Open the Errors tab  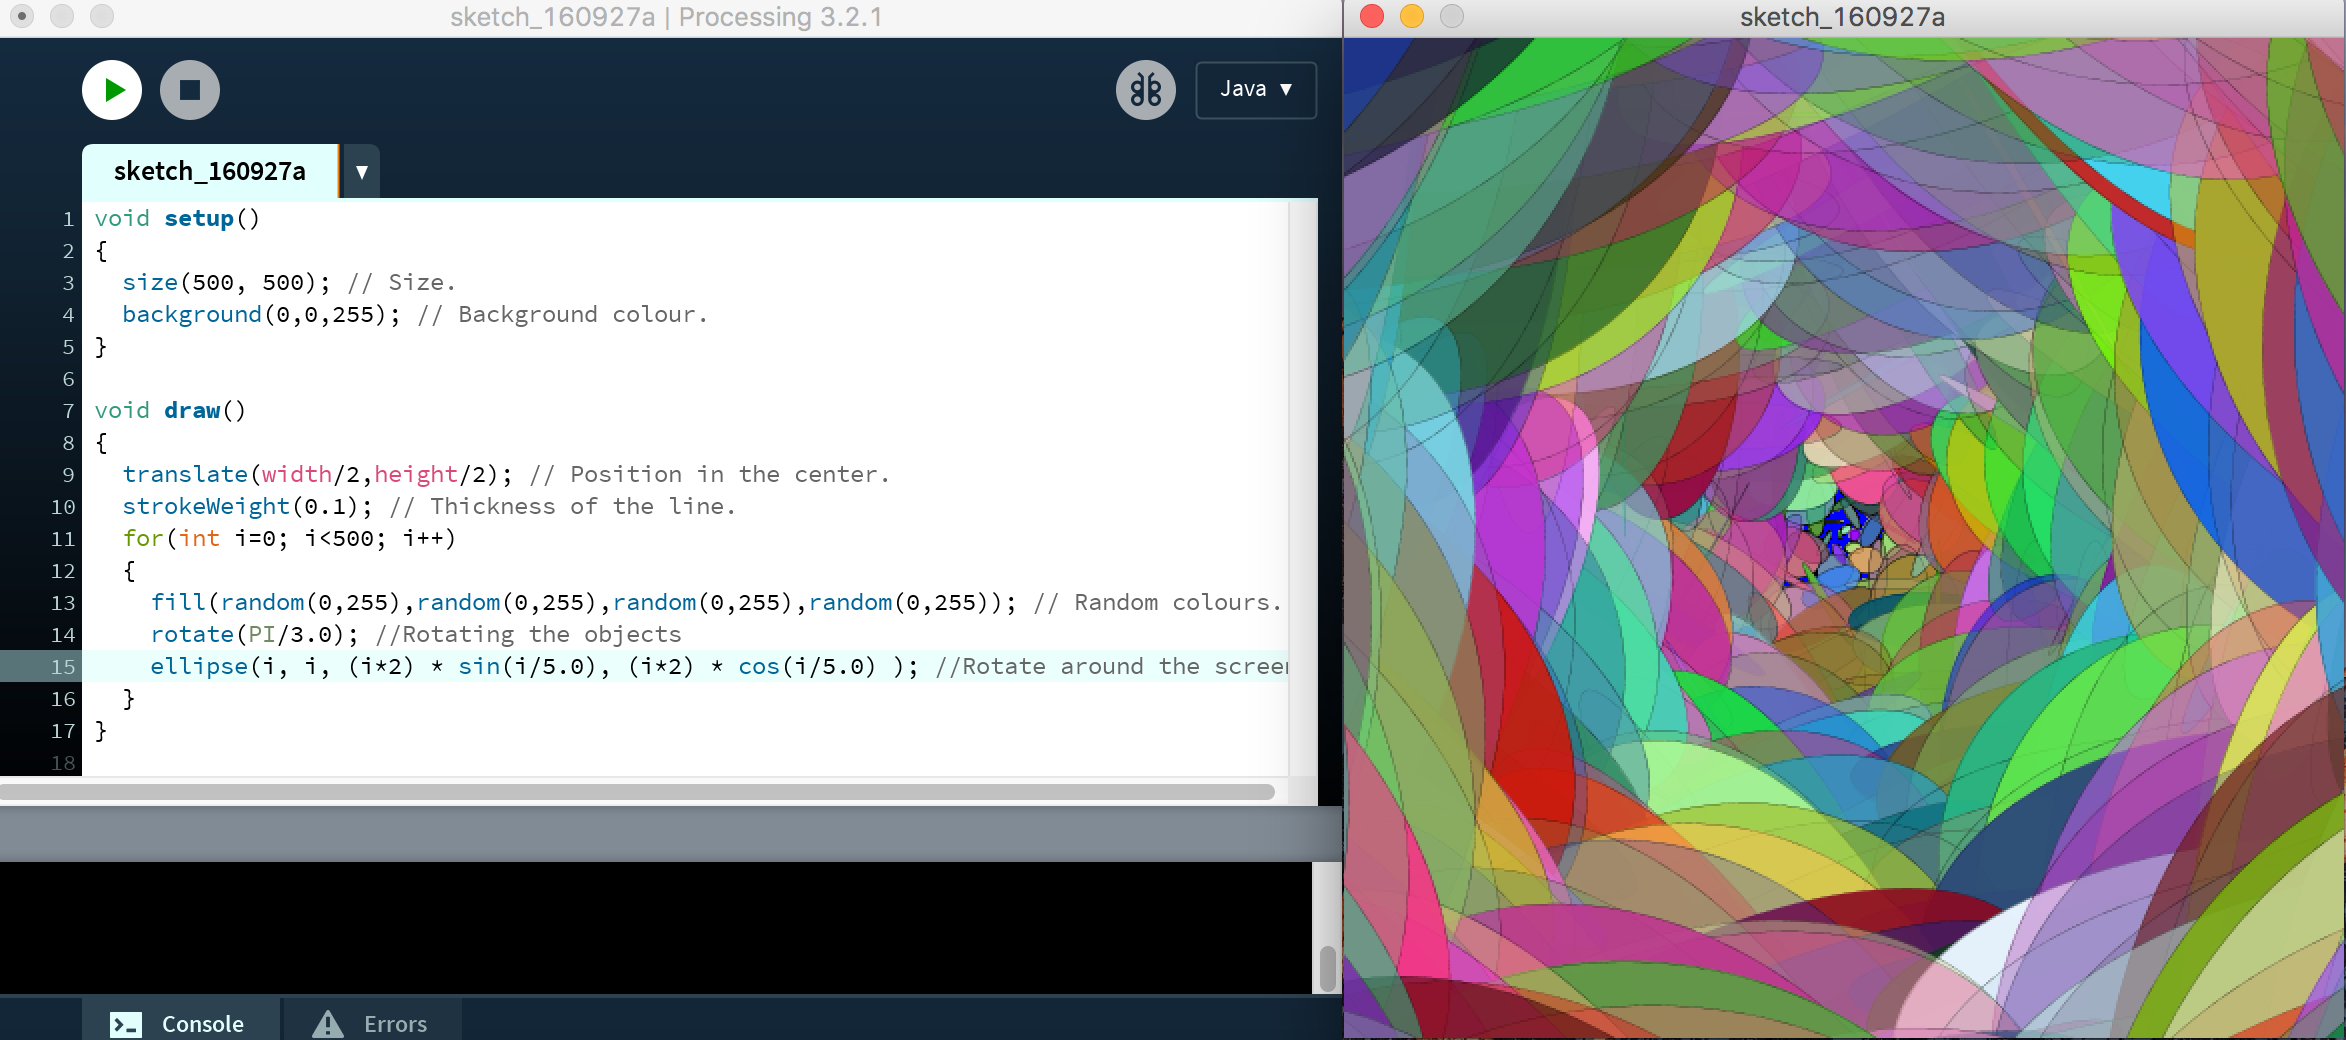tap(371, 1023)
